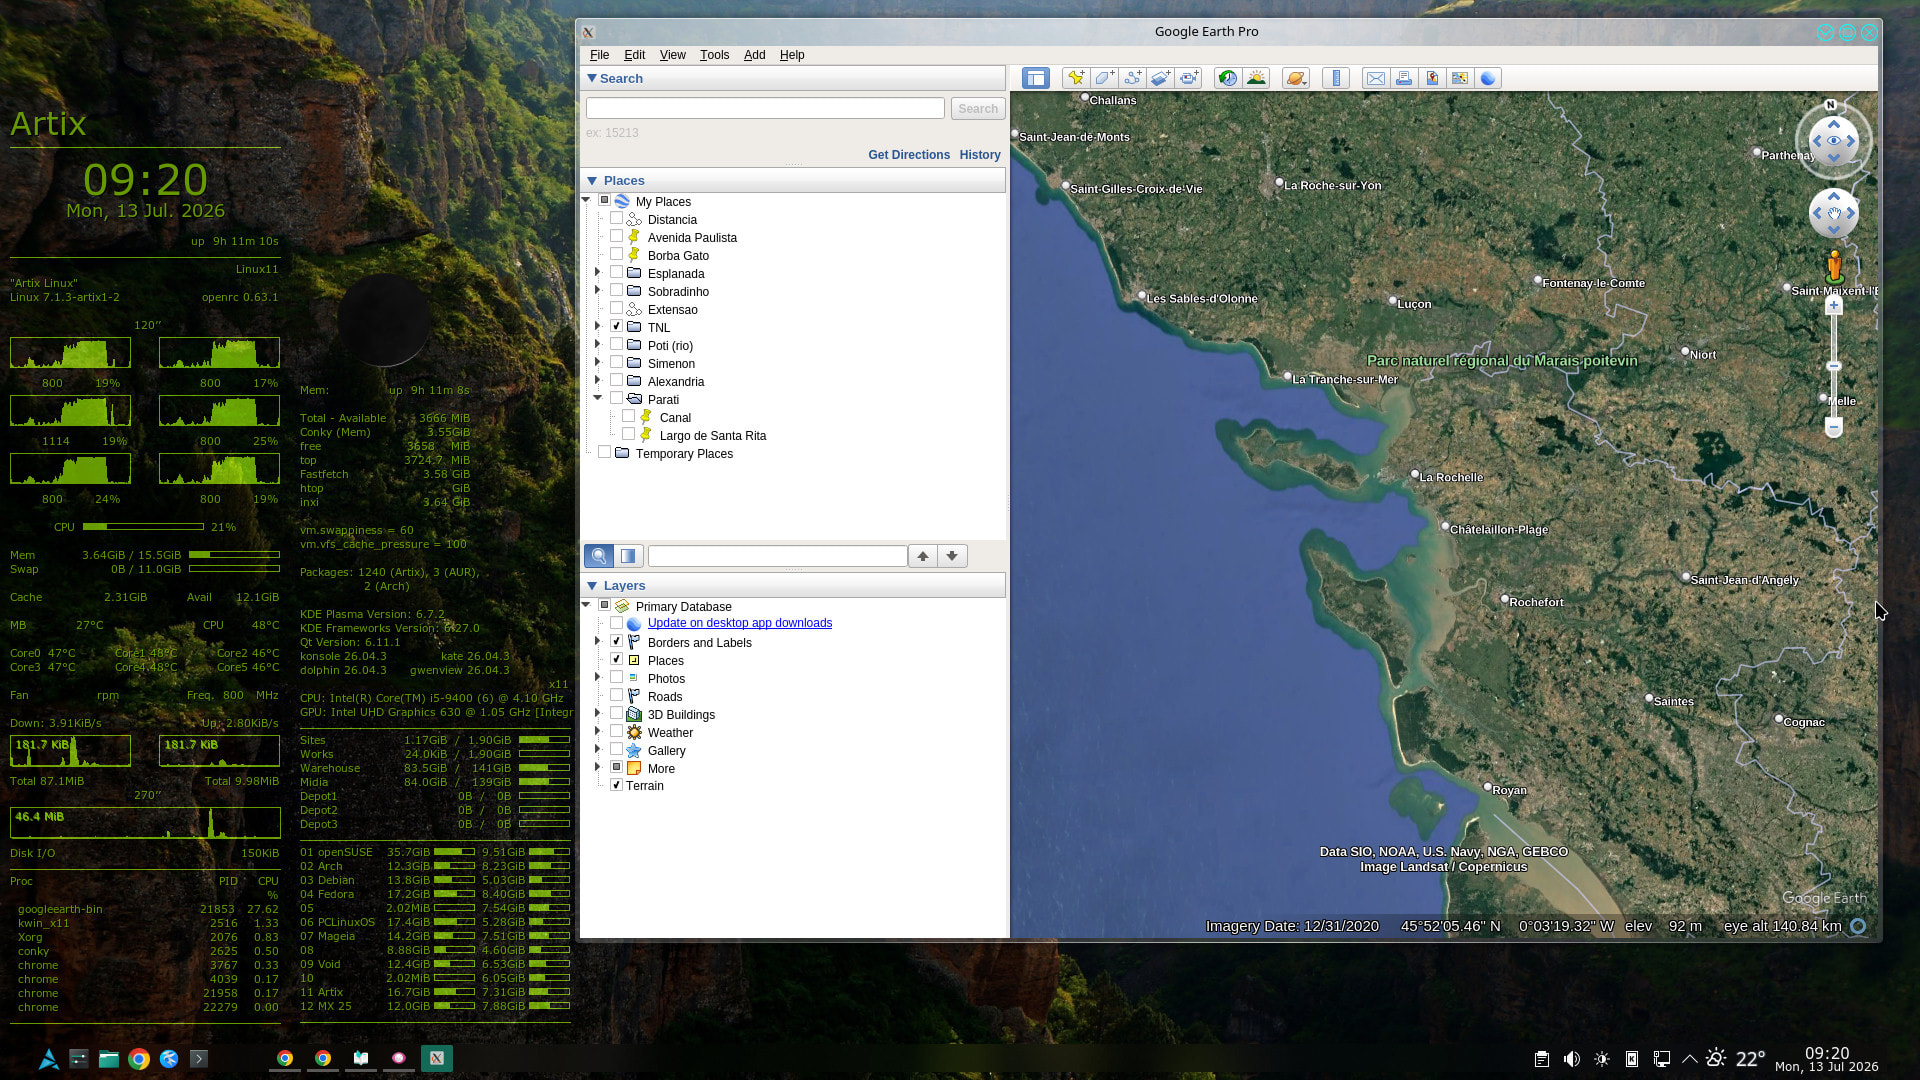Open the Tools menu

tap(714, 55)
